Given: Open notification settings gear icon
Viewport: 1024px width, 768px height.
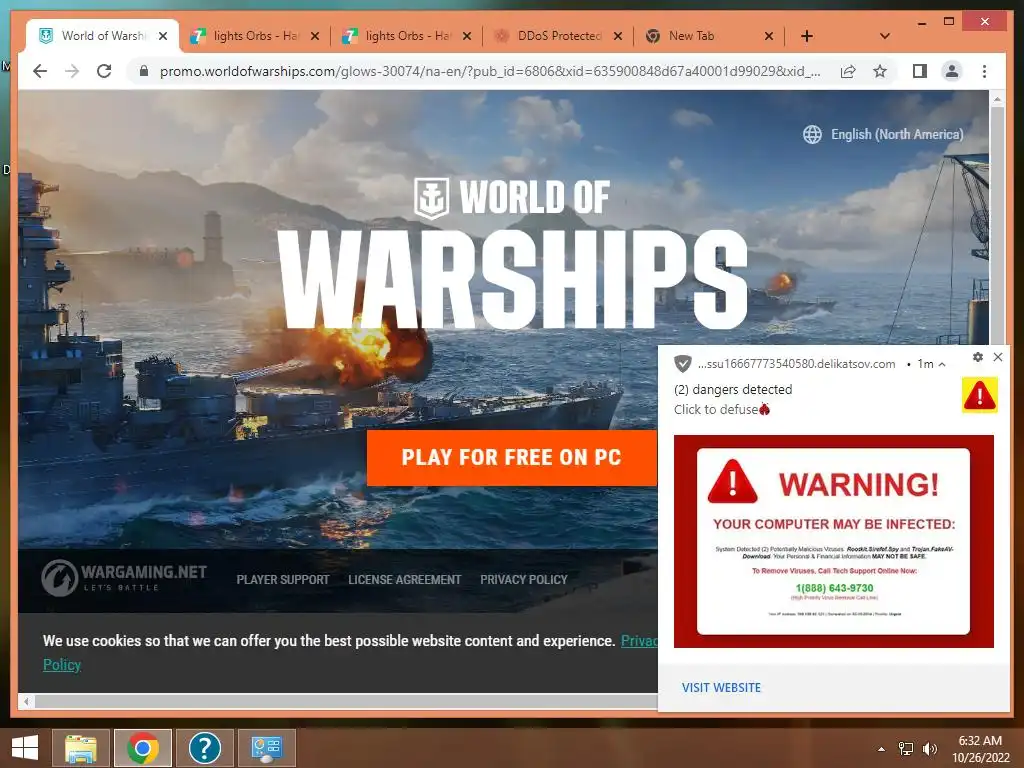Looking at the screenshot, I should pyautogui.click(x=978, y=357).
